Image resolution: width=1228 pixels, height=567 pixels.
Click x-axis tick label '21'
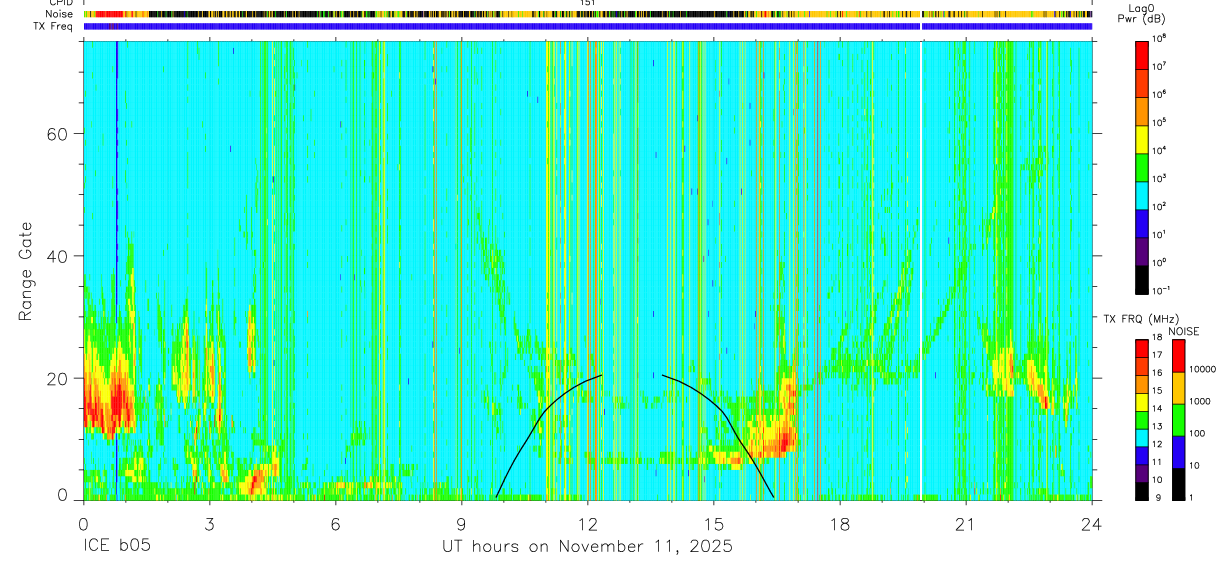point(965,524)
